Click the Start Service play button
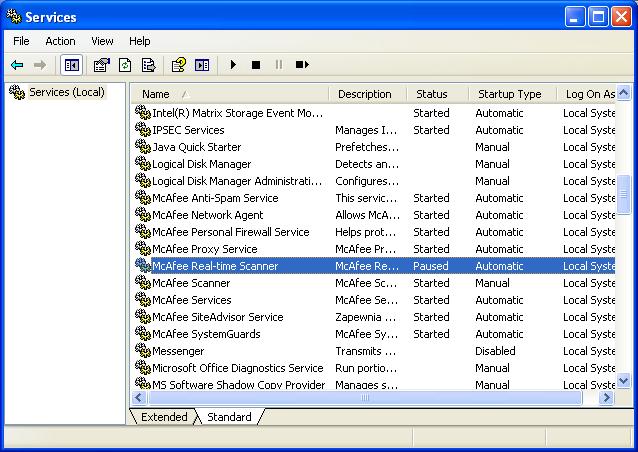The width and height of the screenshot is (638, 452). click(233, 65)
